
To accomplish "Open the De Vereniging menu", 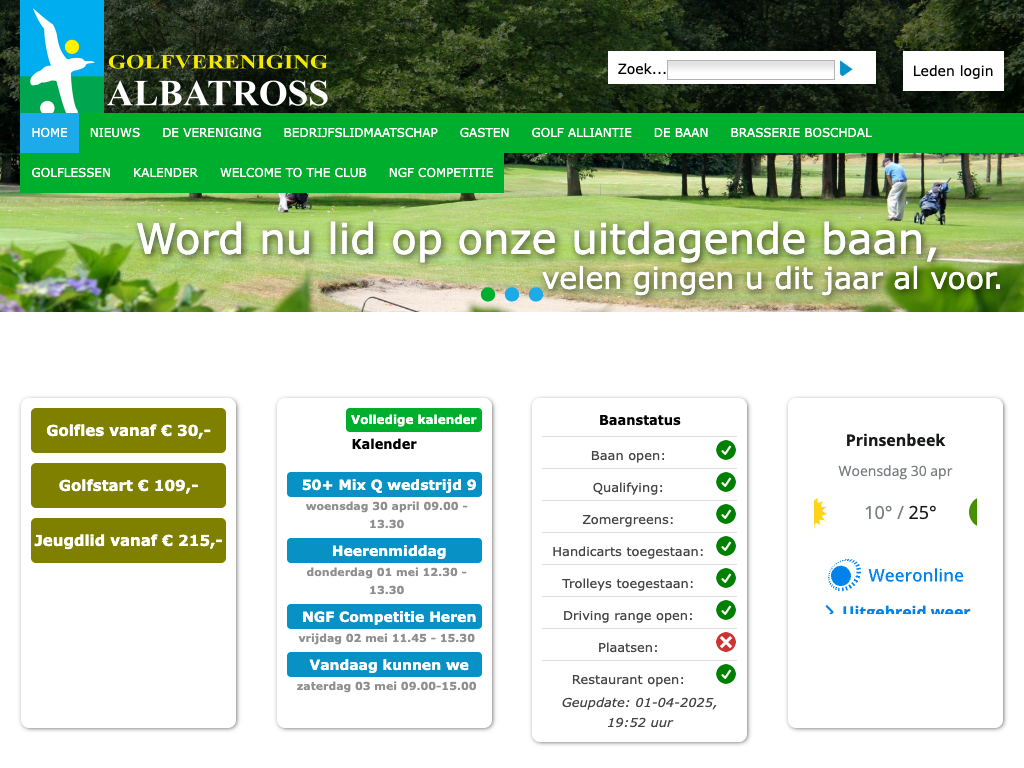I will tap(212, 133).
